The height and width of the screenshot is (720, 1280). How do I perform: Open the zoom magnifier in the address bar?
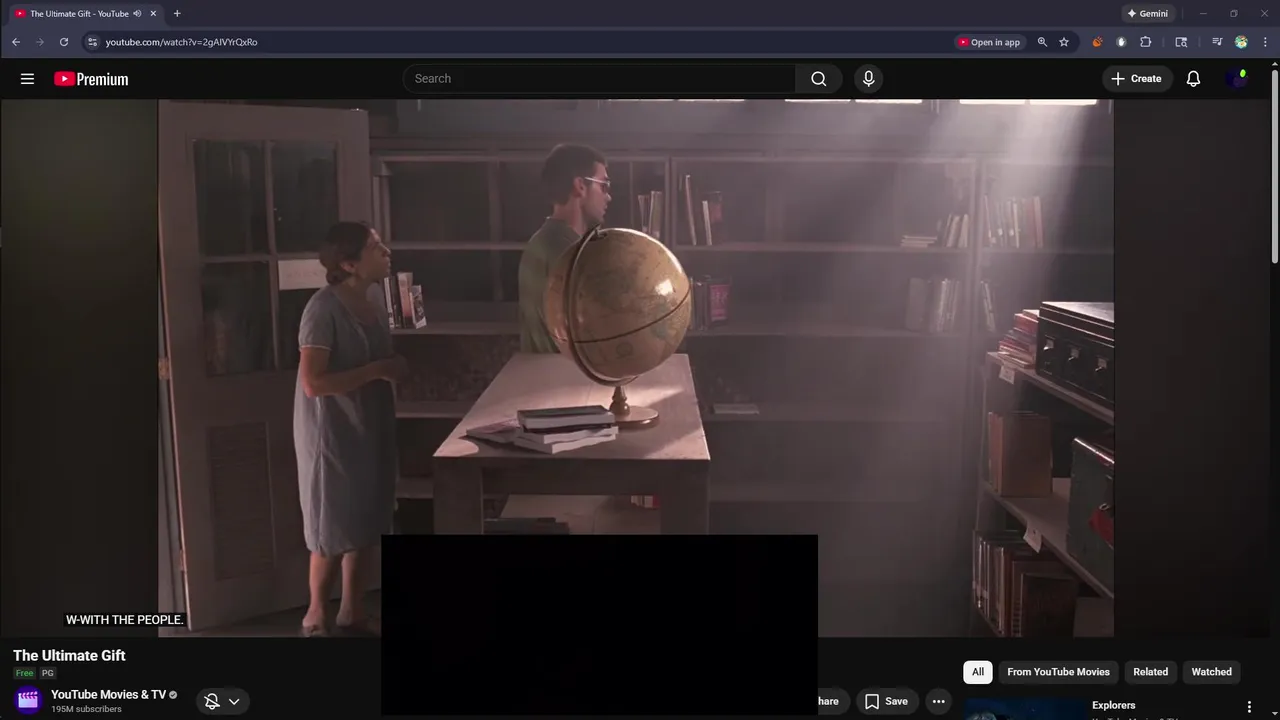point(1042,42)
